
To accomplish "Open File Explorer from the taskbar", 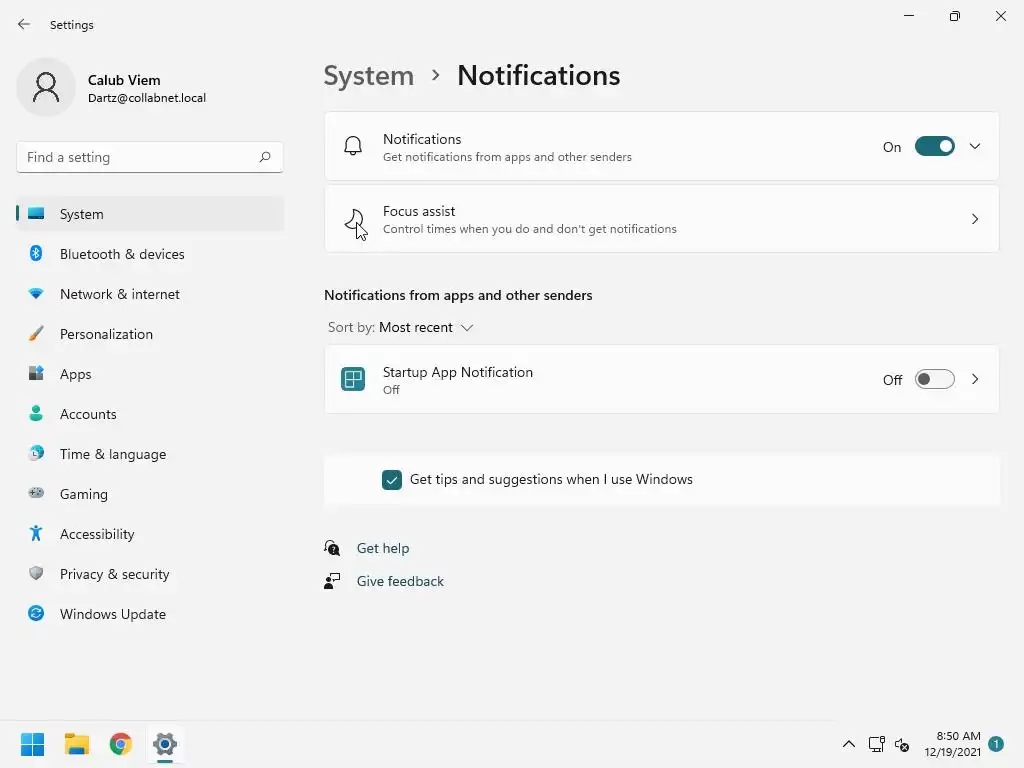I will pos(77,744).
